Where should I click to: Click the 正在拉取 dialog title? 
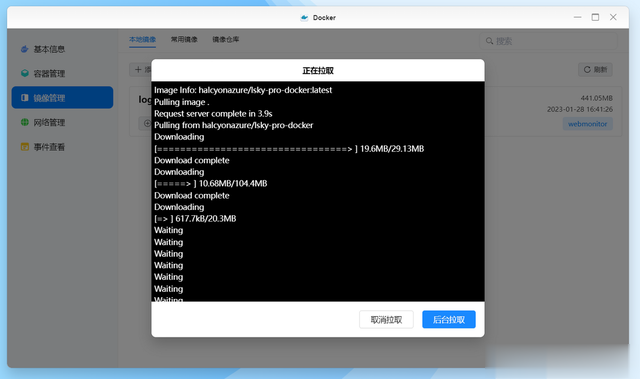tap(318, 71)
